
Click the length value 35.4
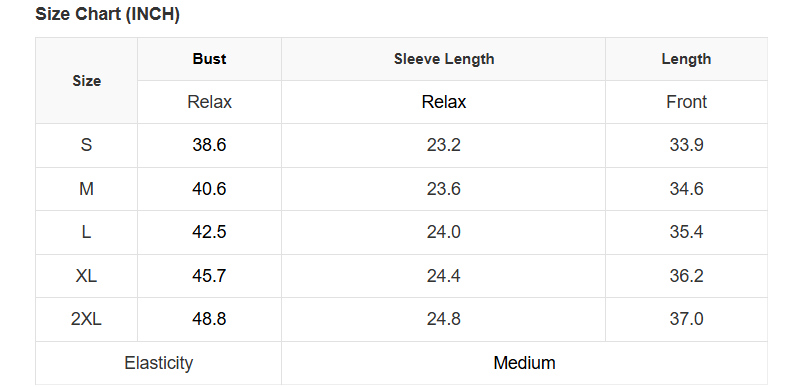pos(686,232)
